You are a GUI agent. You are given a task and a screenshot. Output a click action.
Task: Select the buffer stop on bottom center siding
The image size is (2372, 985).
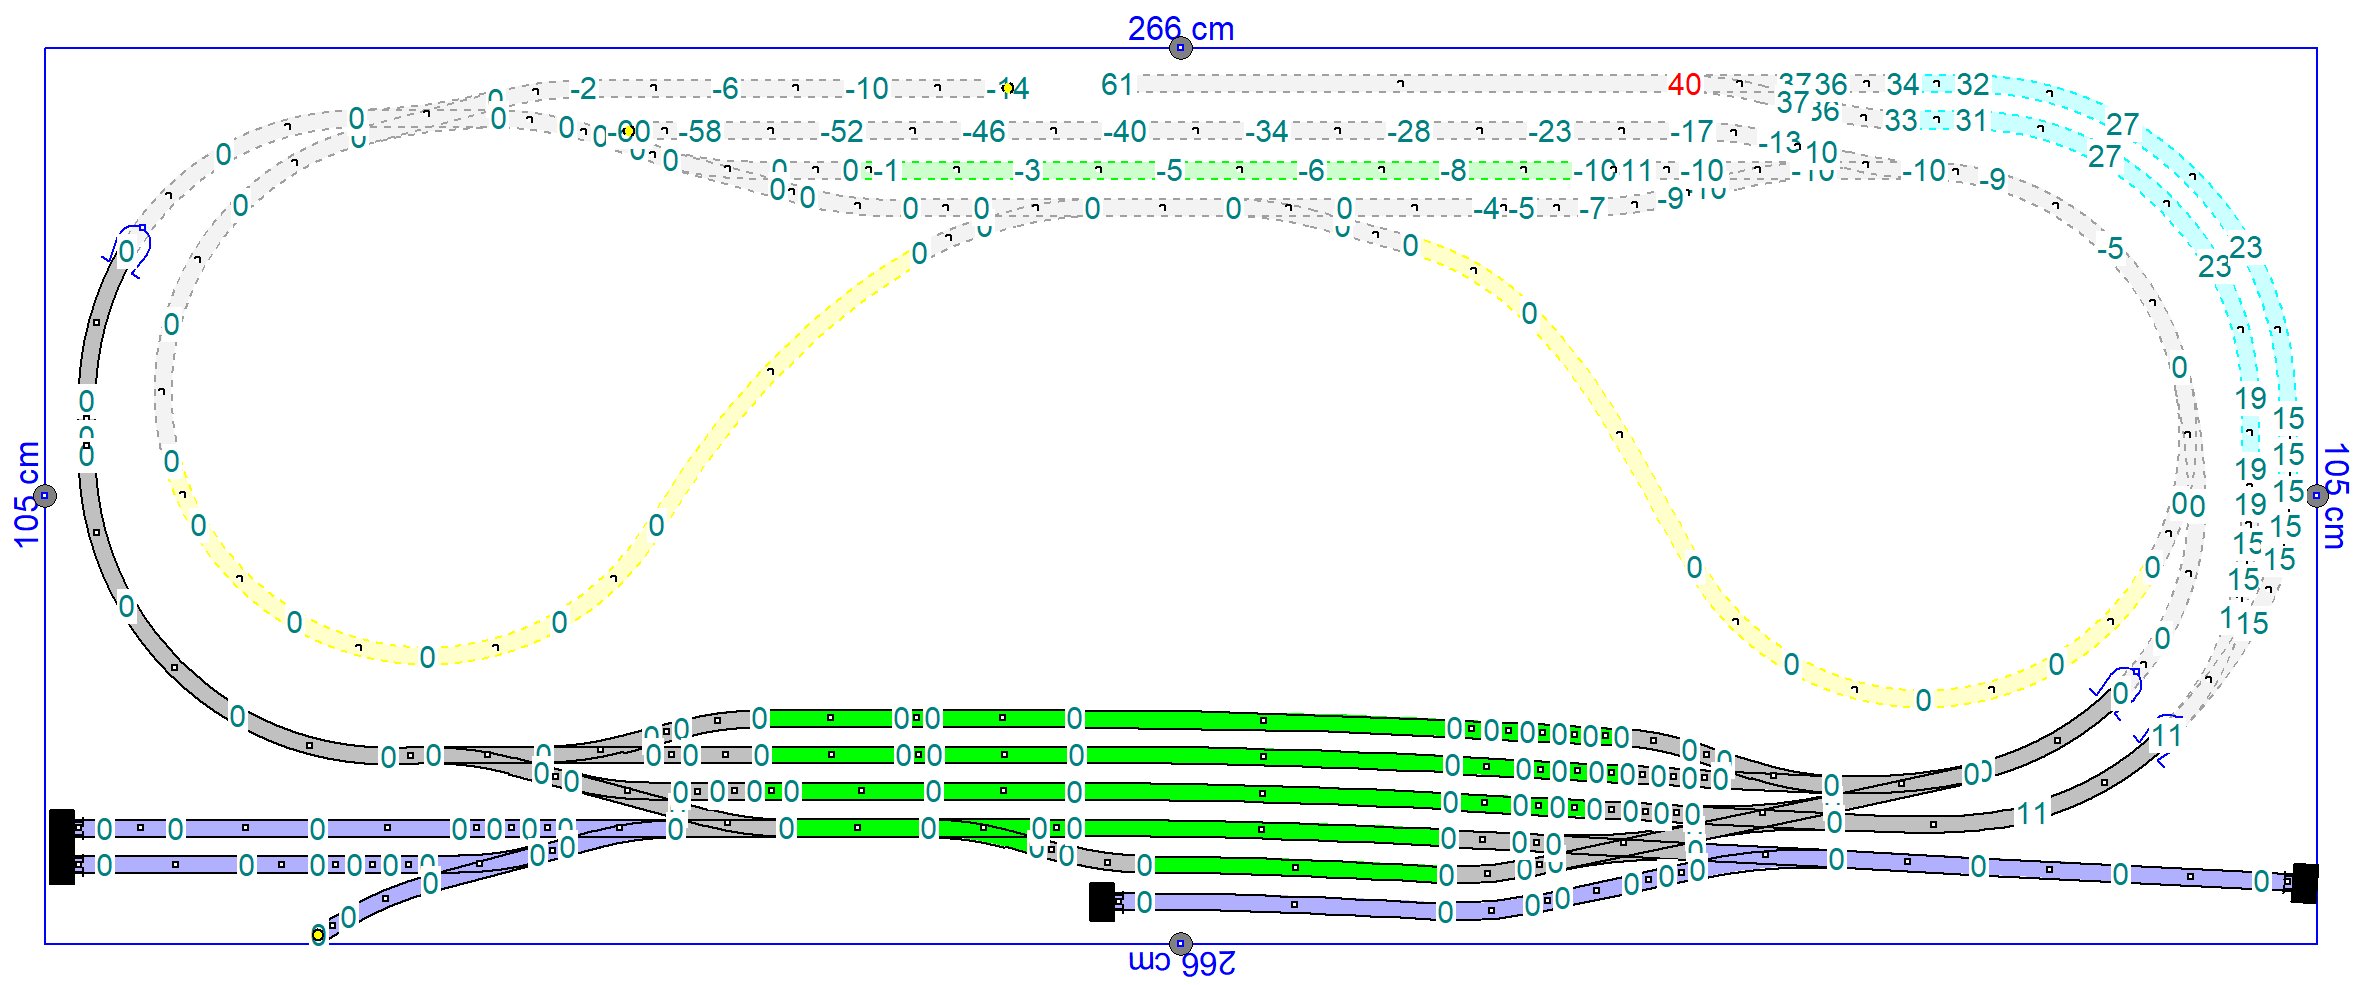pos(1101,902)
